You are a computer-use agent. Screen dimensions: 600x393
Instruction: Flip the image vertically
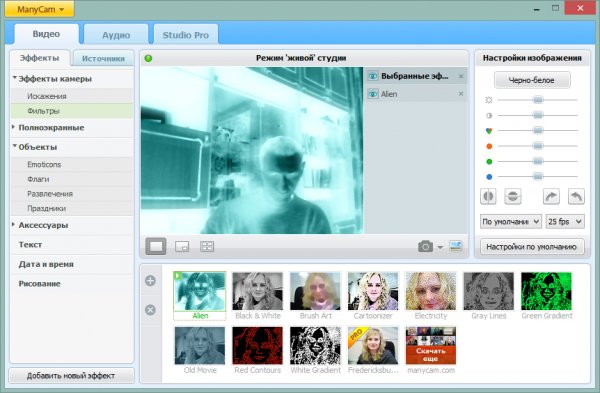click(x=513, y=196)
